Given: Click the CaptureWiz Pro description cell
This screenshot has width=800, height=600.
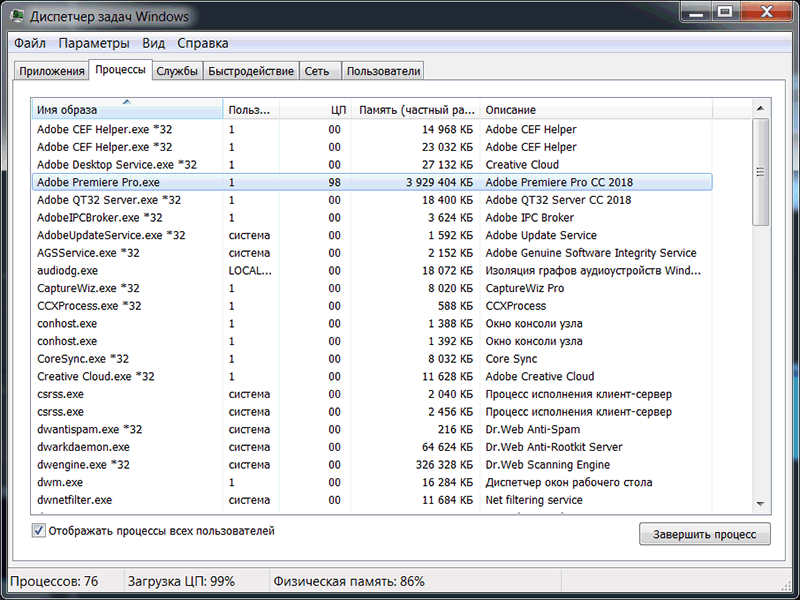Looking at the screenshot, I should pos(524,288).
